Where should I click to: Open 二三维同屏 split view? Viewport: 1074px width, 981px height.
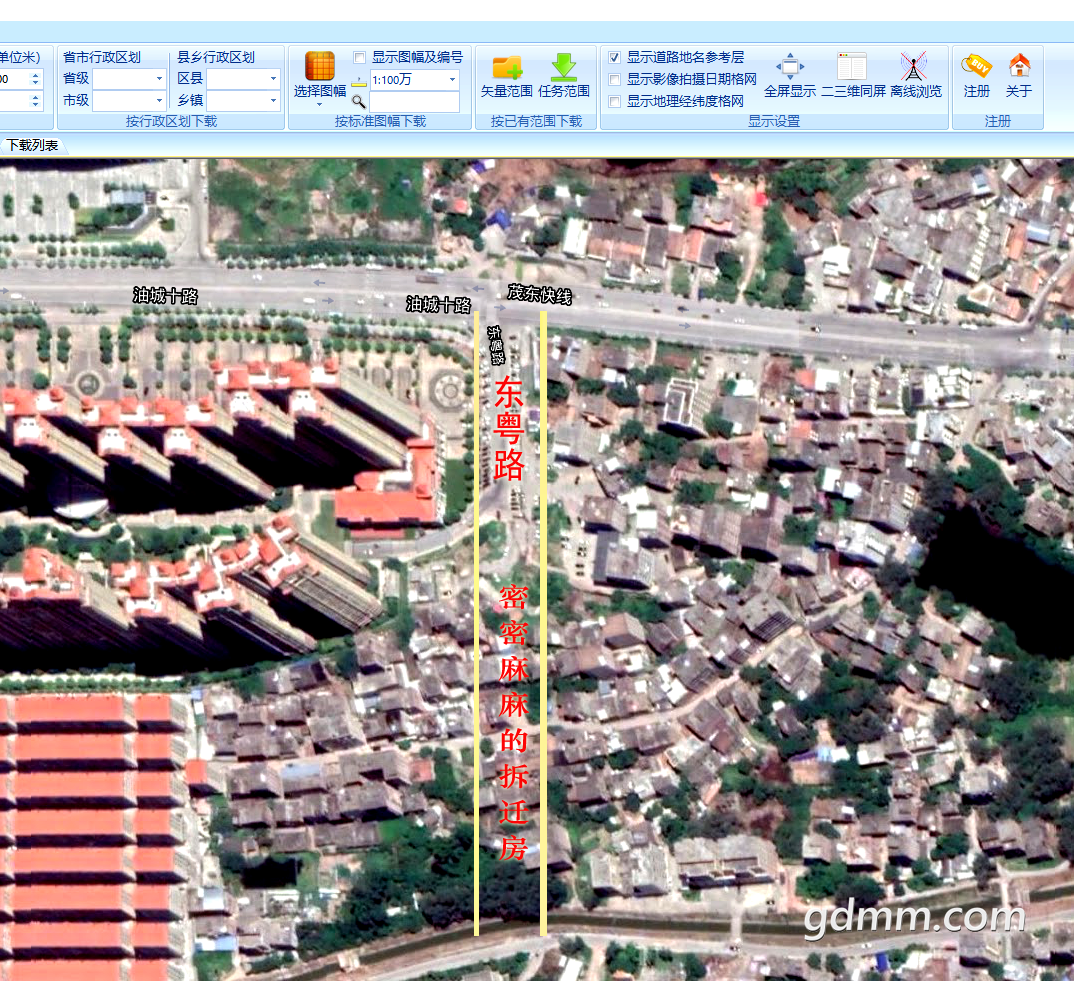click(x=852, y=68)
